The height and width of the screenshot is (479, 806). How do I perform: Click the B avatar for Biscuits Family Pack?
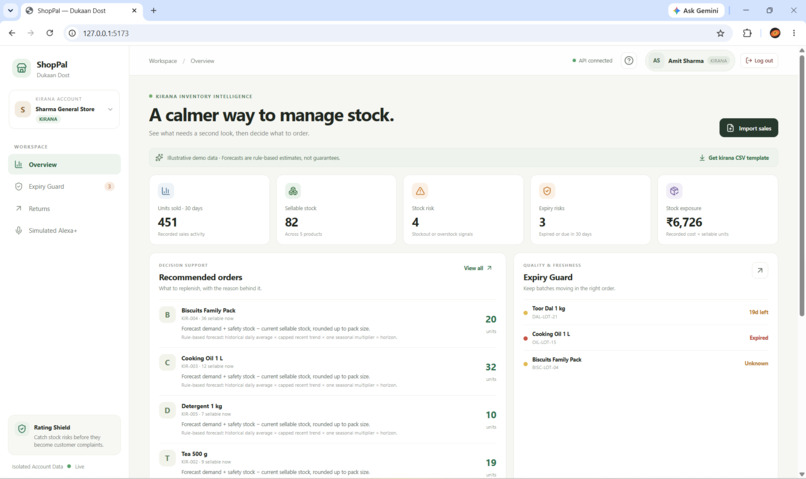(167, 315)
